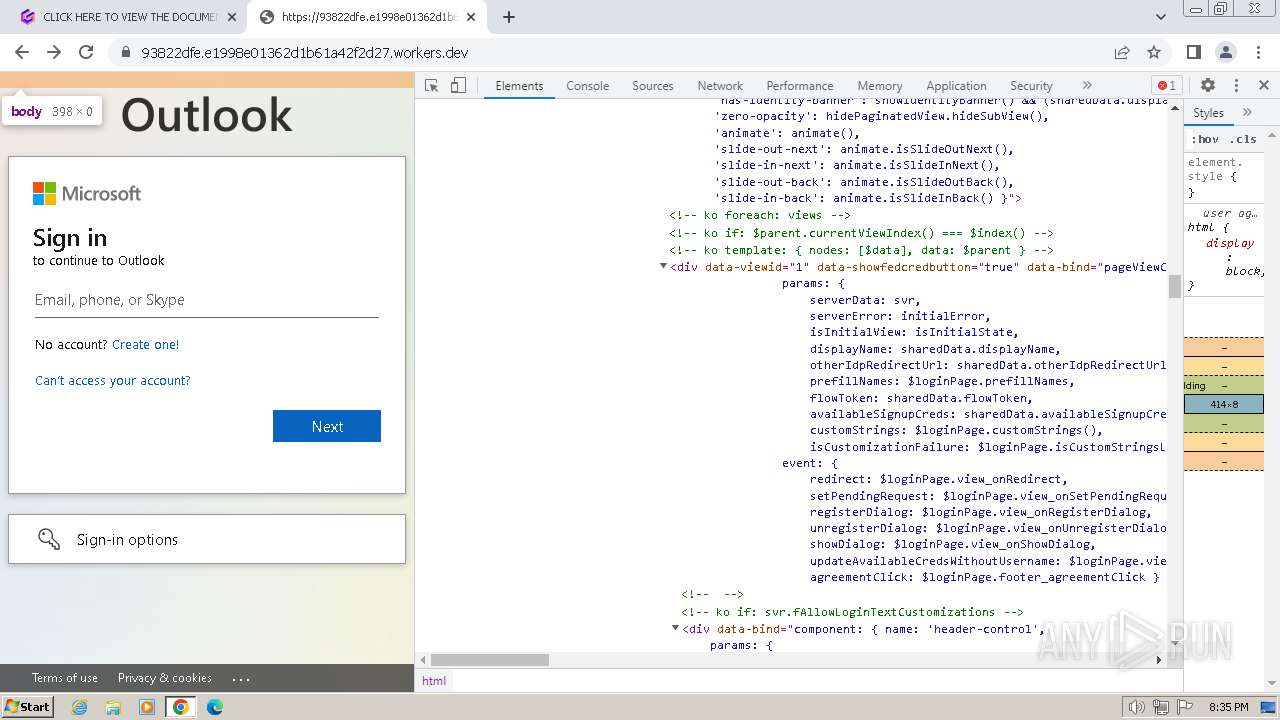Screen dimensions: 1280x720
Task: Open the Network tab
Action: tap(720, 86)
